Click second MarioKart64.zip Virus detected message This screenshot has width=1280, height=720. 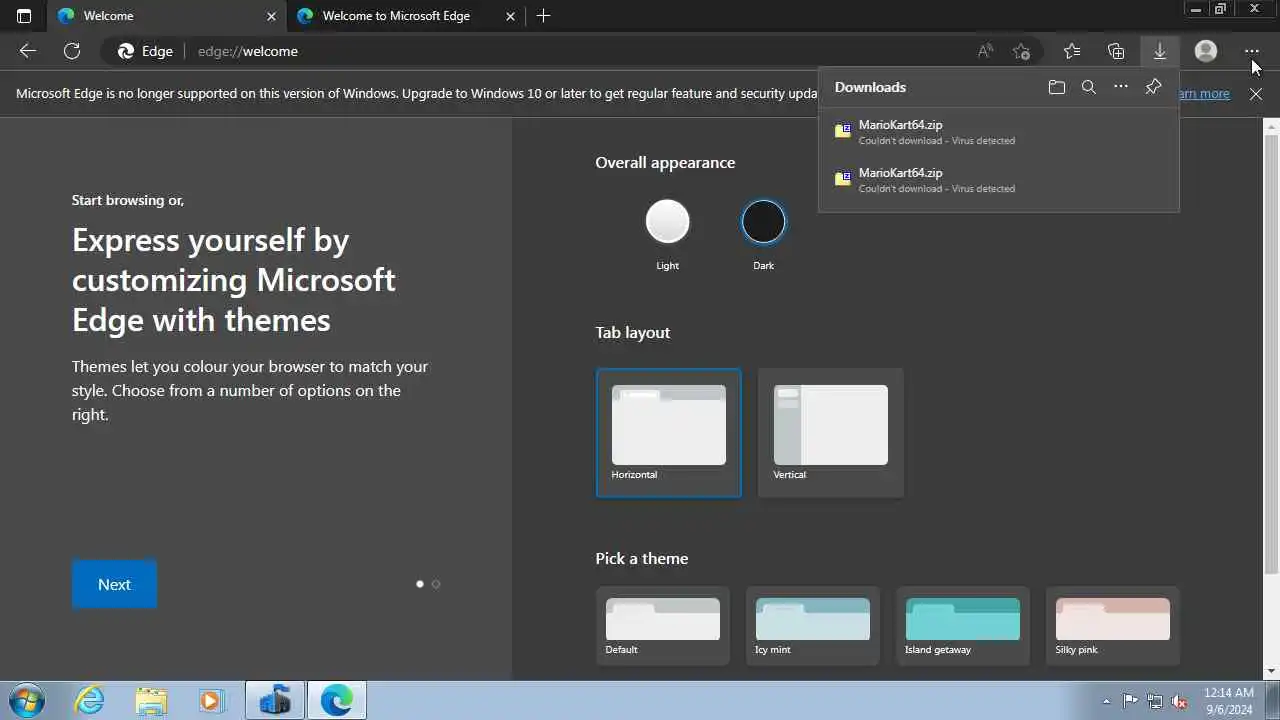(937, 189)
